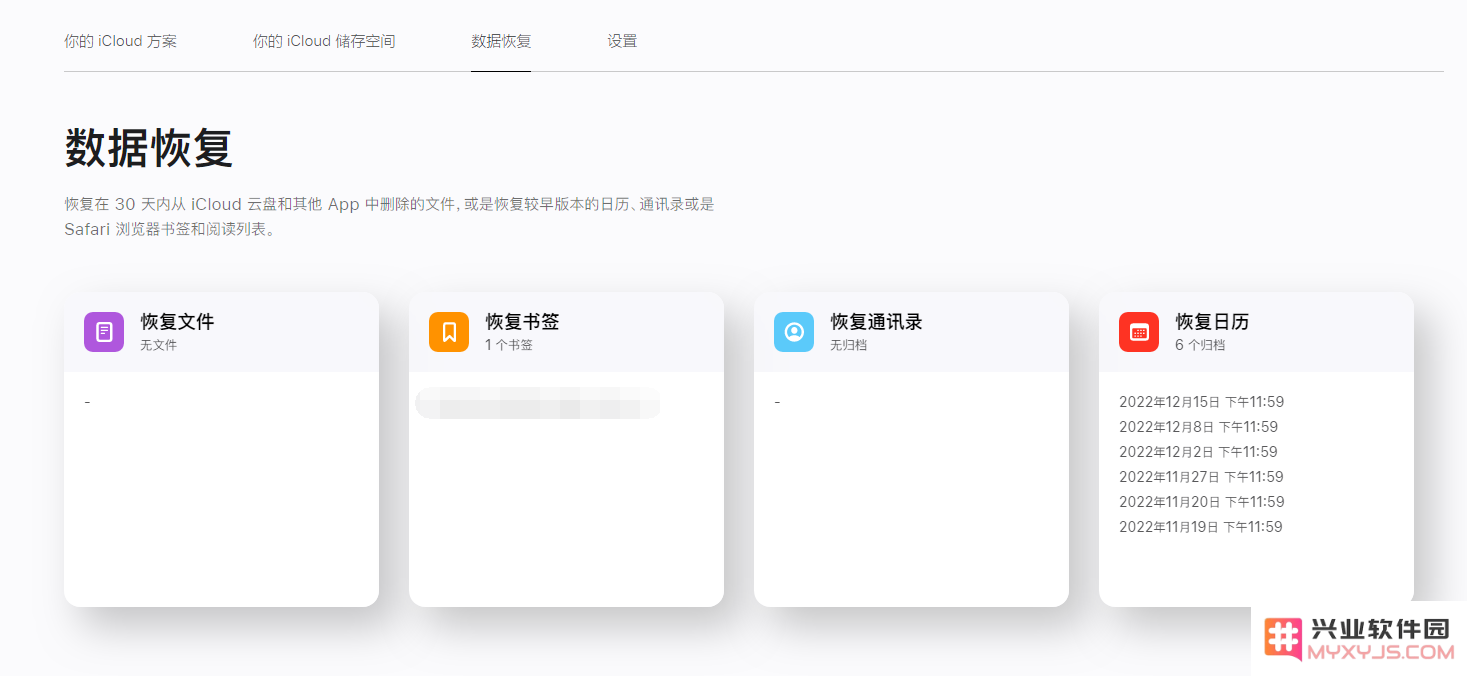This screenshot has width=1467, height=676.
Task: Open the 你的 iCloud 方案 tab
Action: pos(120,41)
